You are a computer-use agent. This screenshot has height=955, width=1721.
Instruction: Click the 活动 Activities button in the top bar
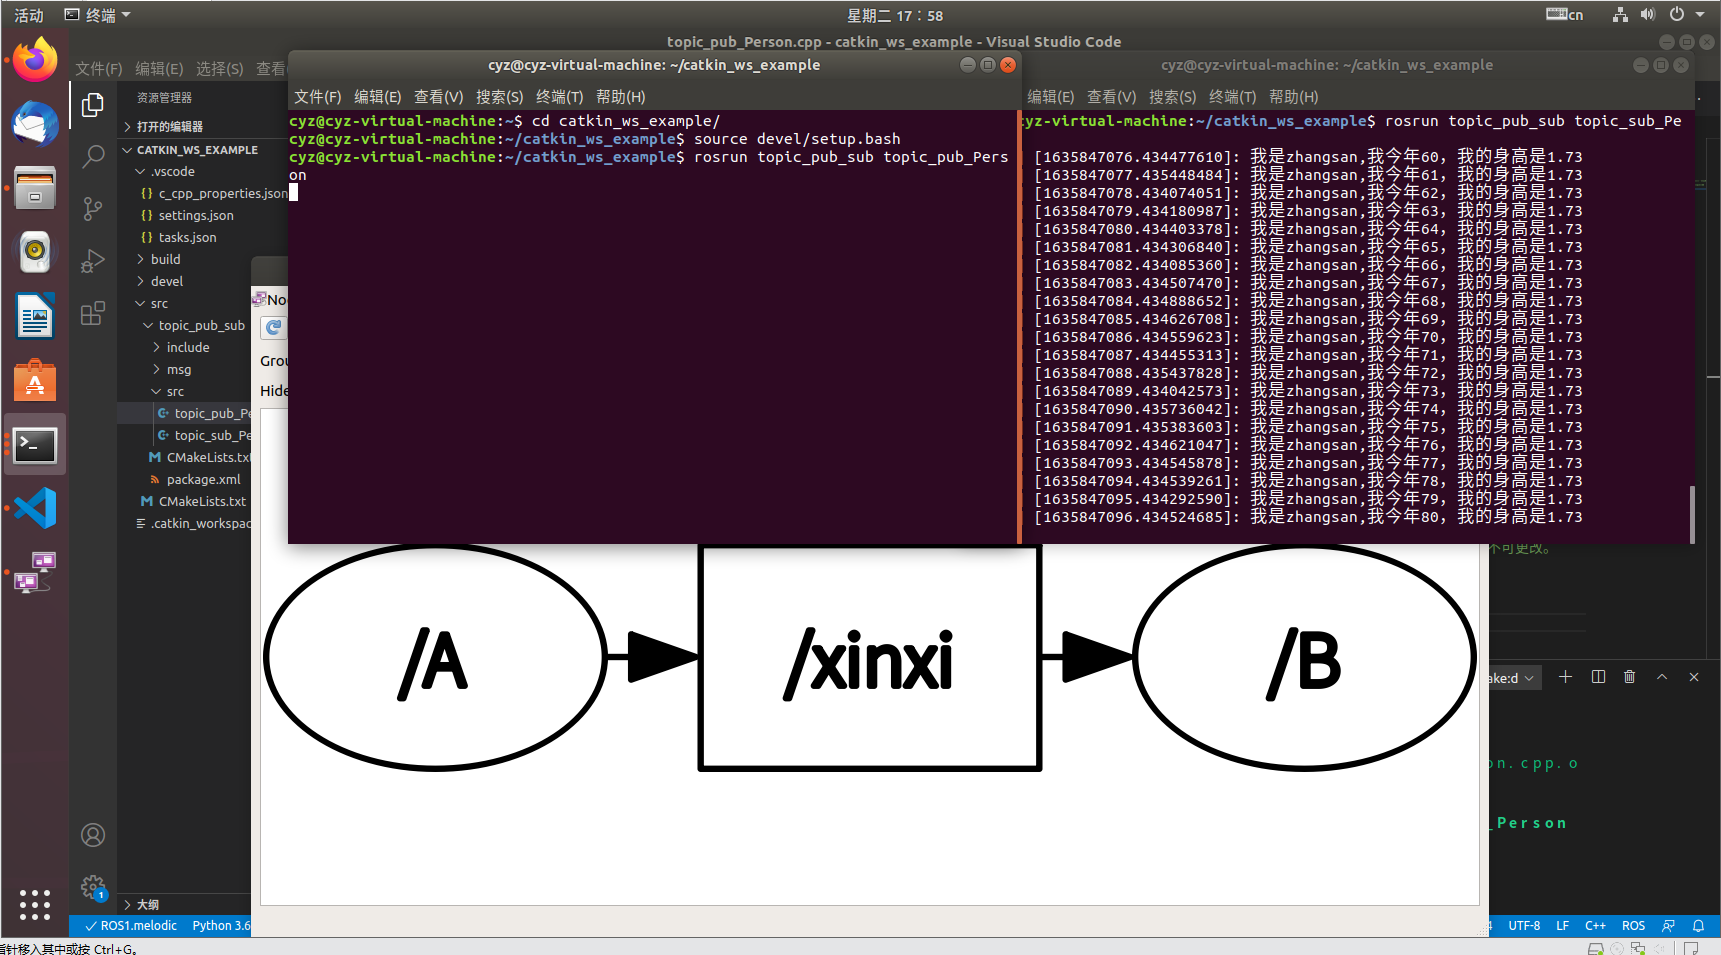point(29,15)
